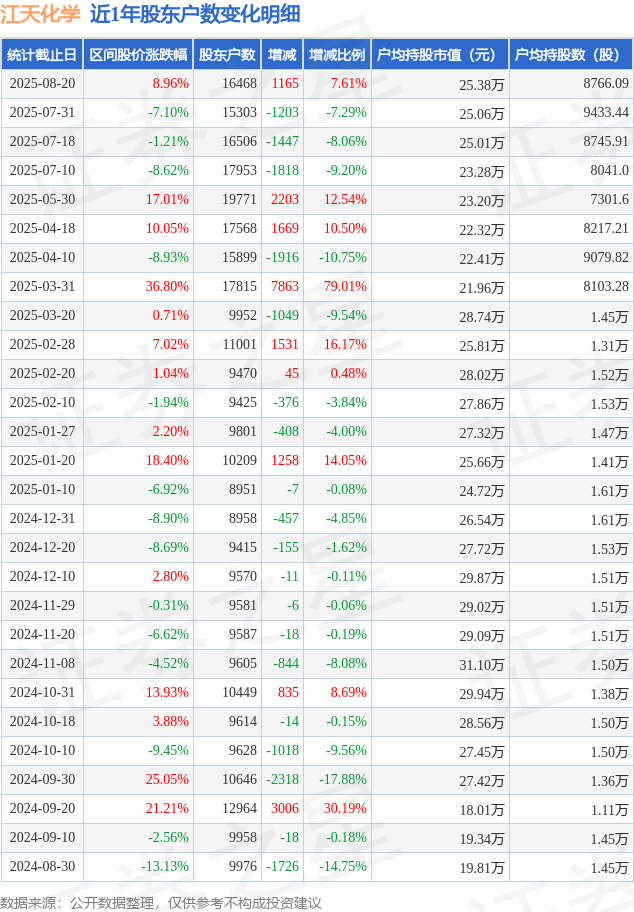
Task: Select the 2025-08-20 date cell
Action: click(x=42, y=83)
